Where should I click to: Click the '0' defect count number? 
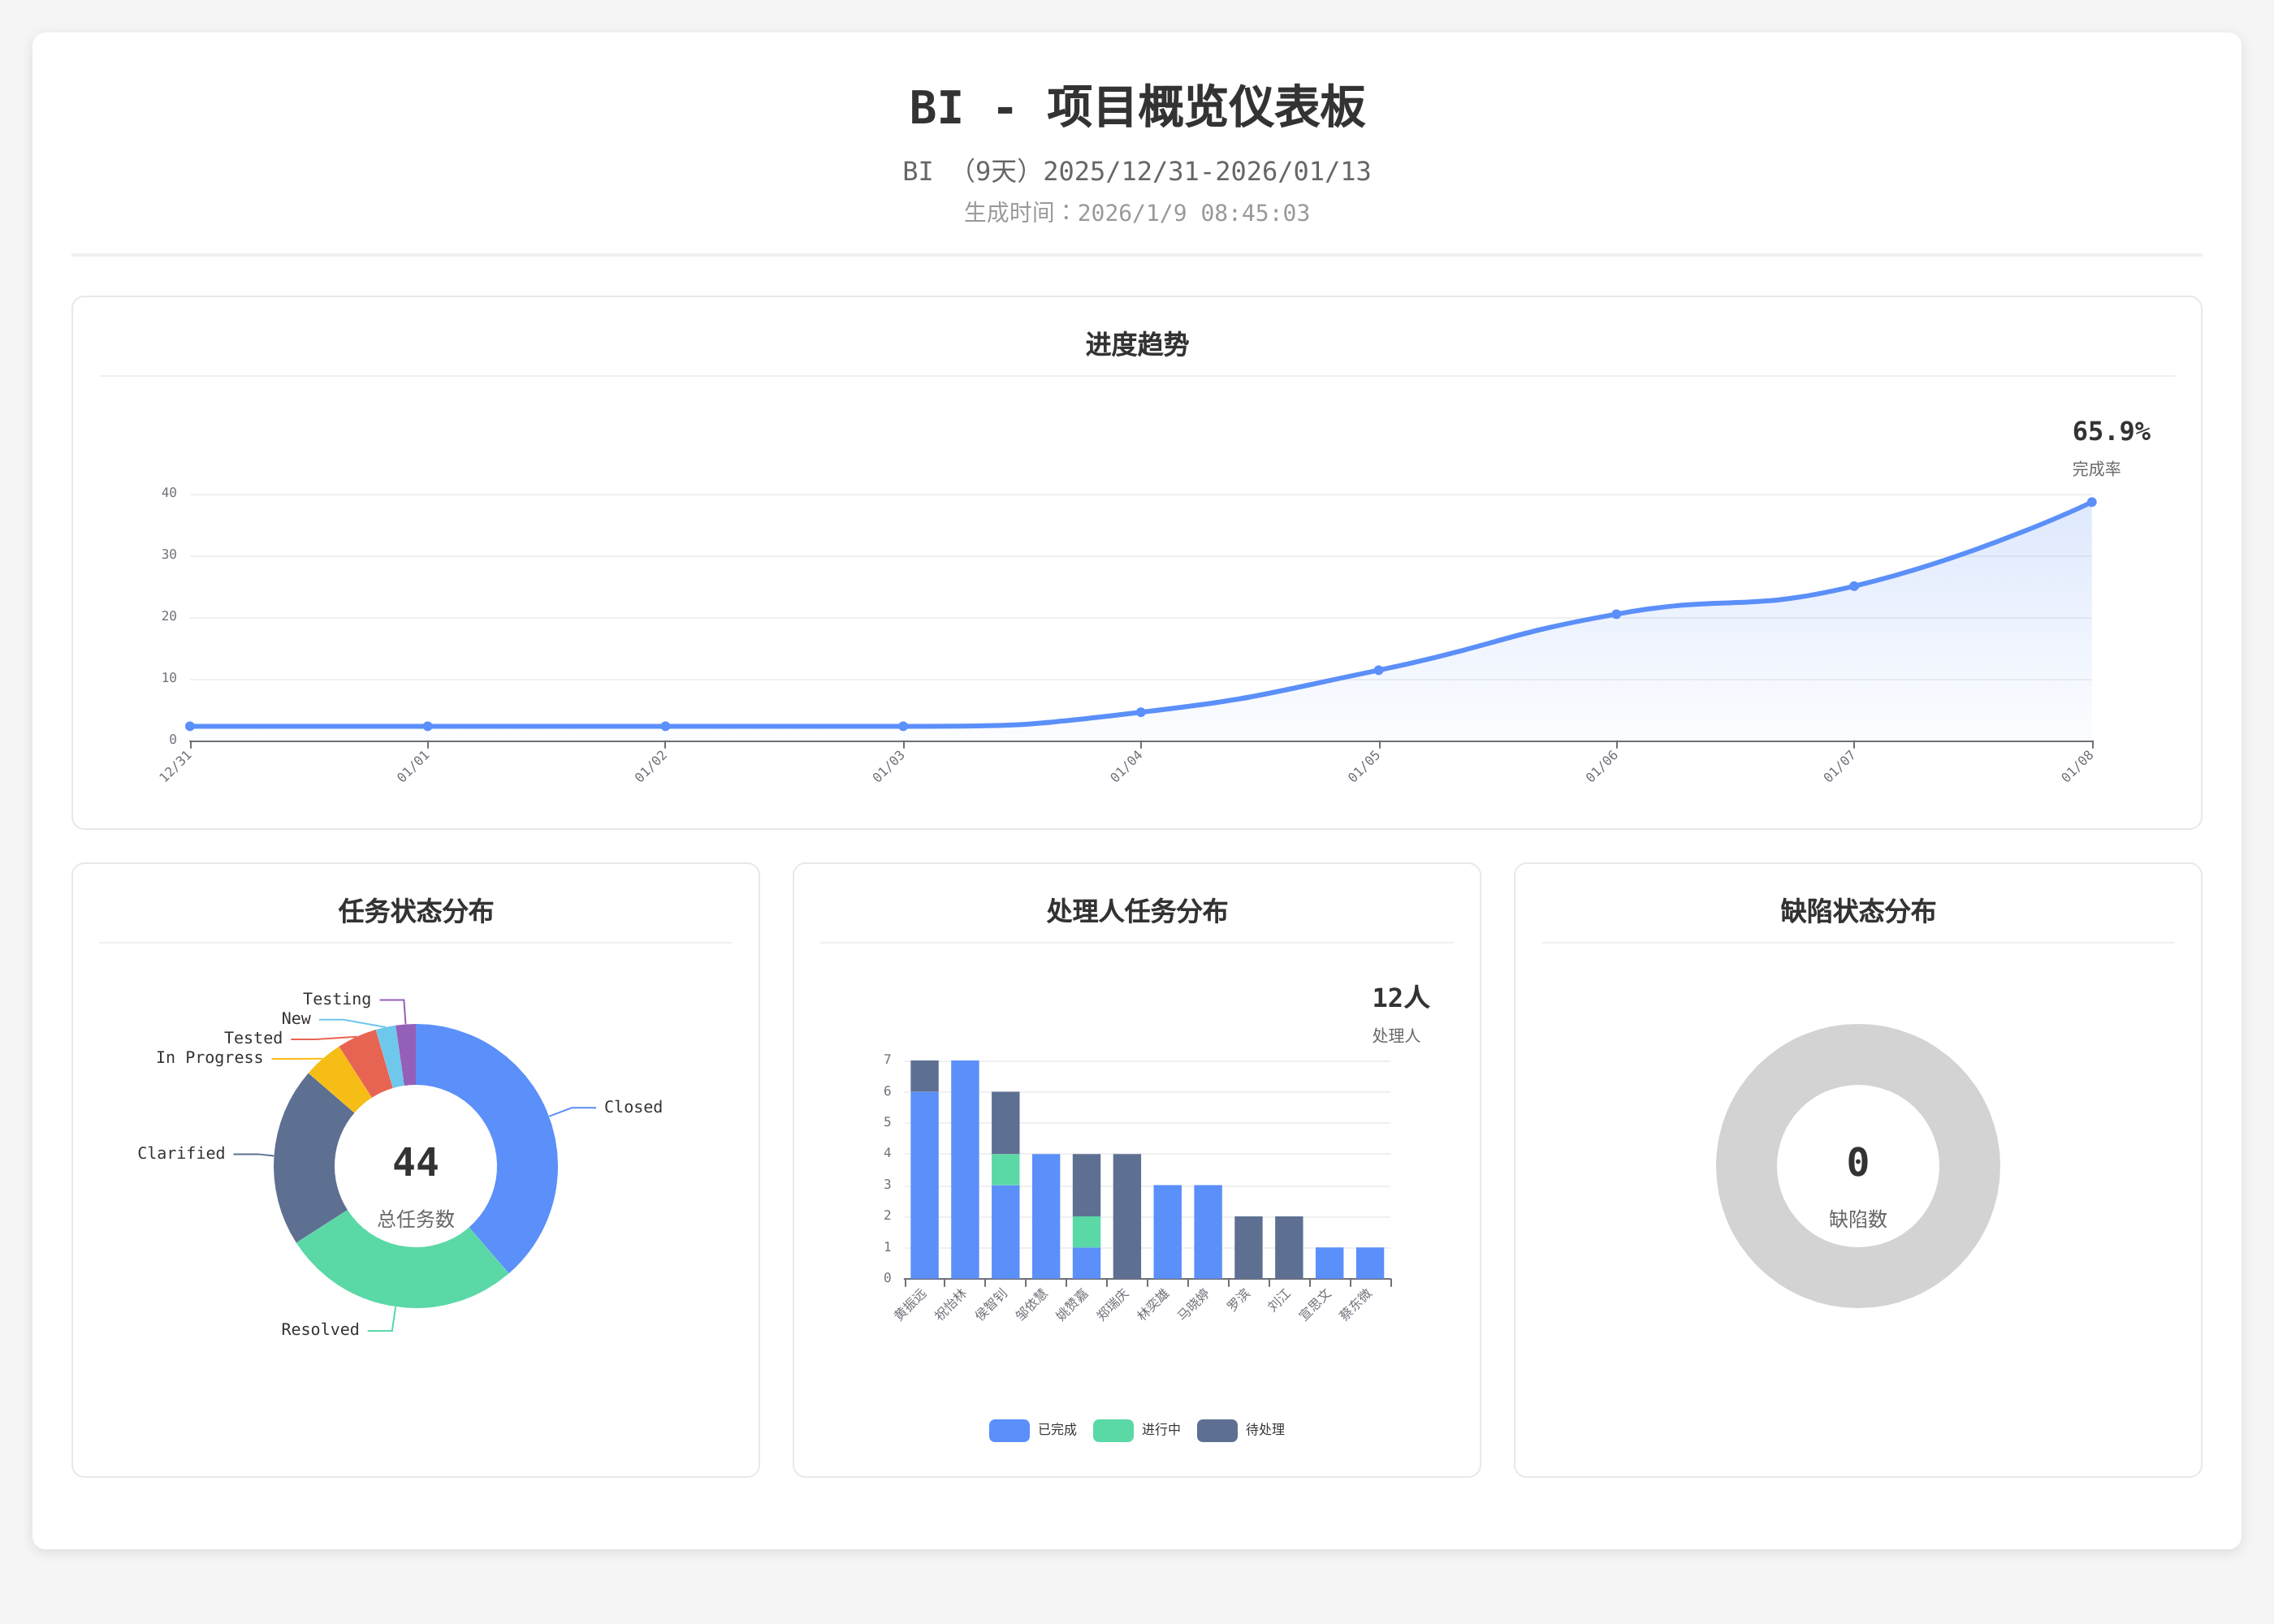coord(1858,1162)
